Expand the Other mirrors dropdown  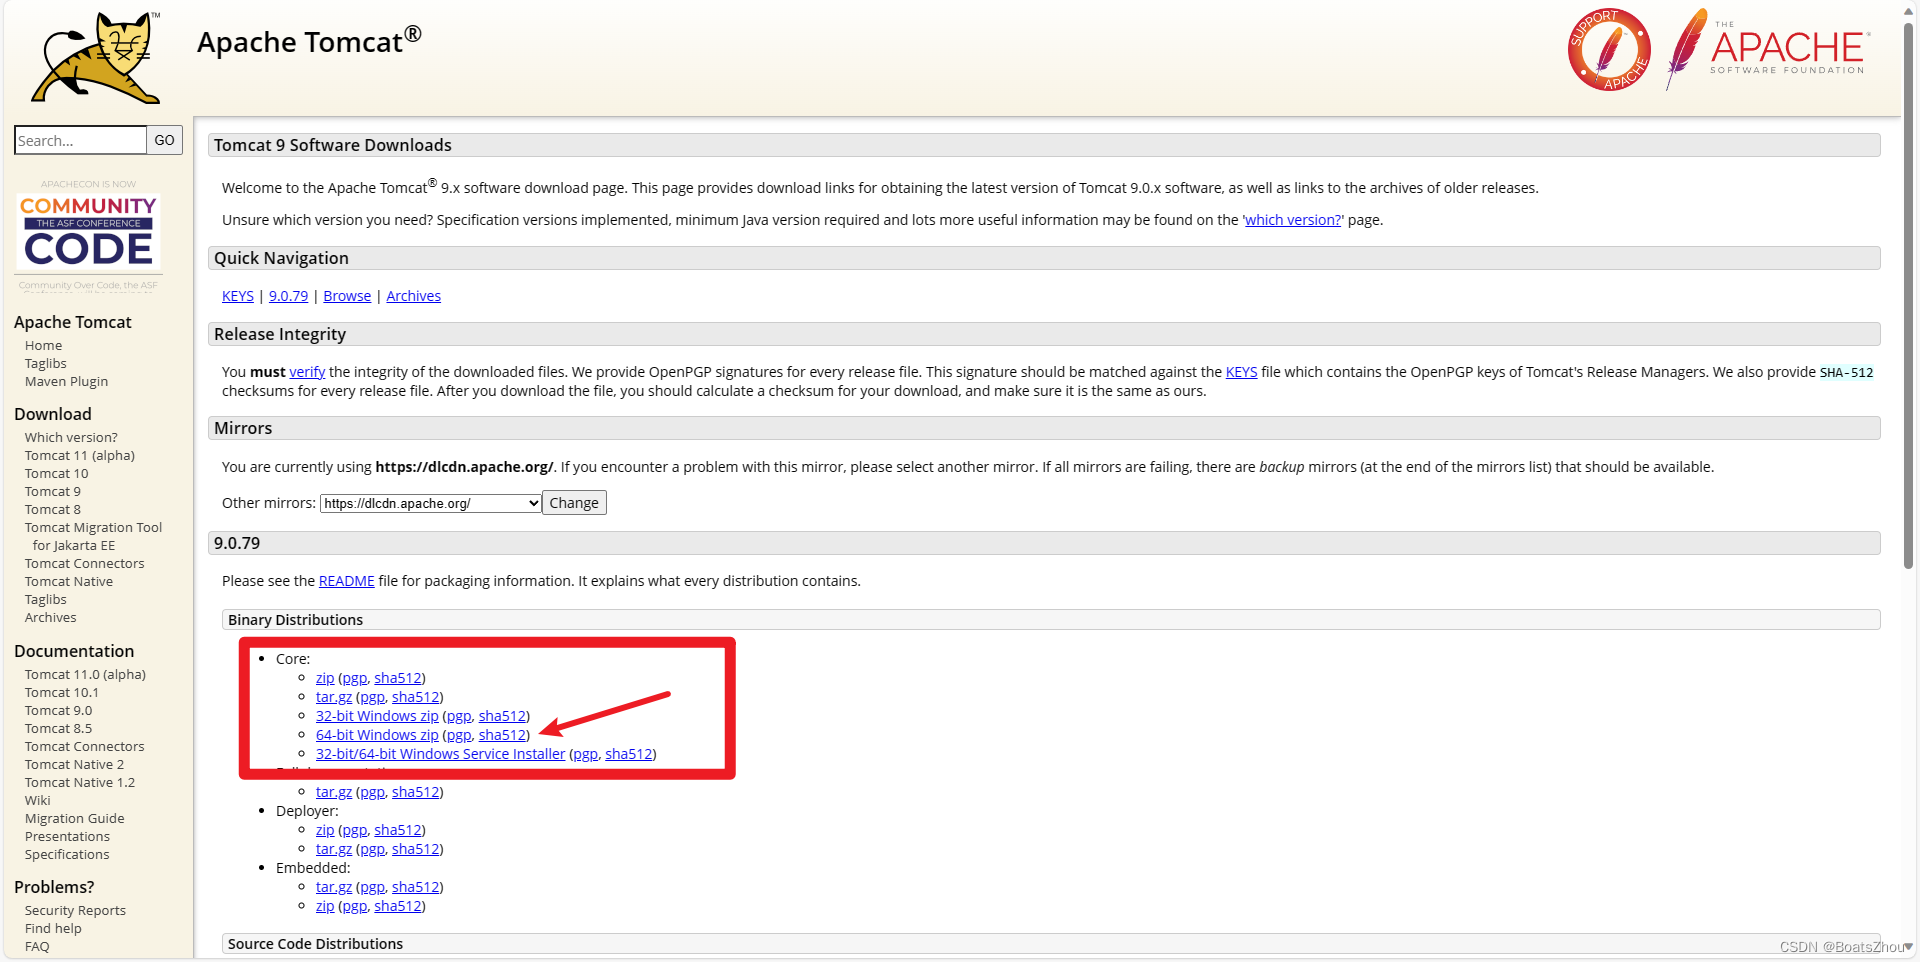431,503
